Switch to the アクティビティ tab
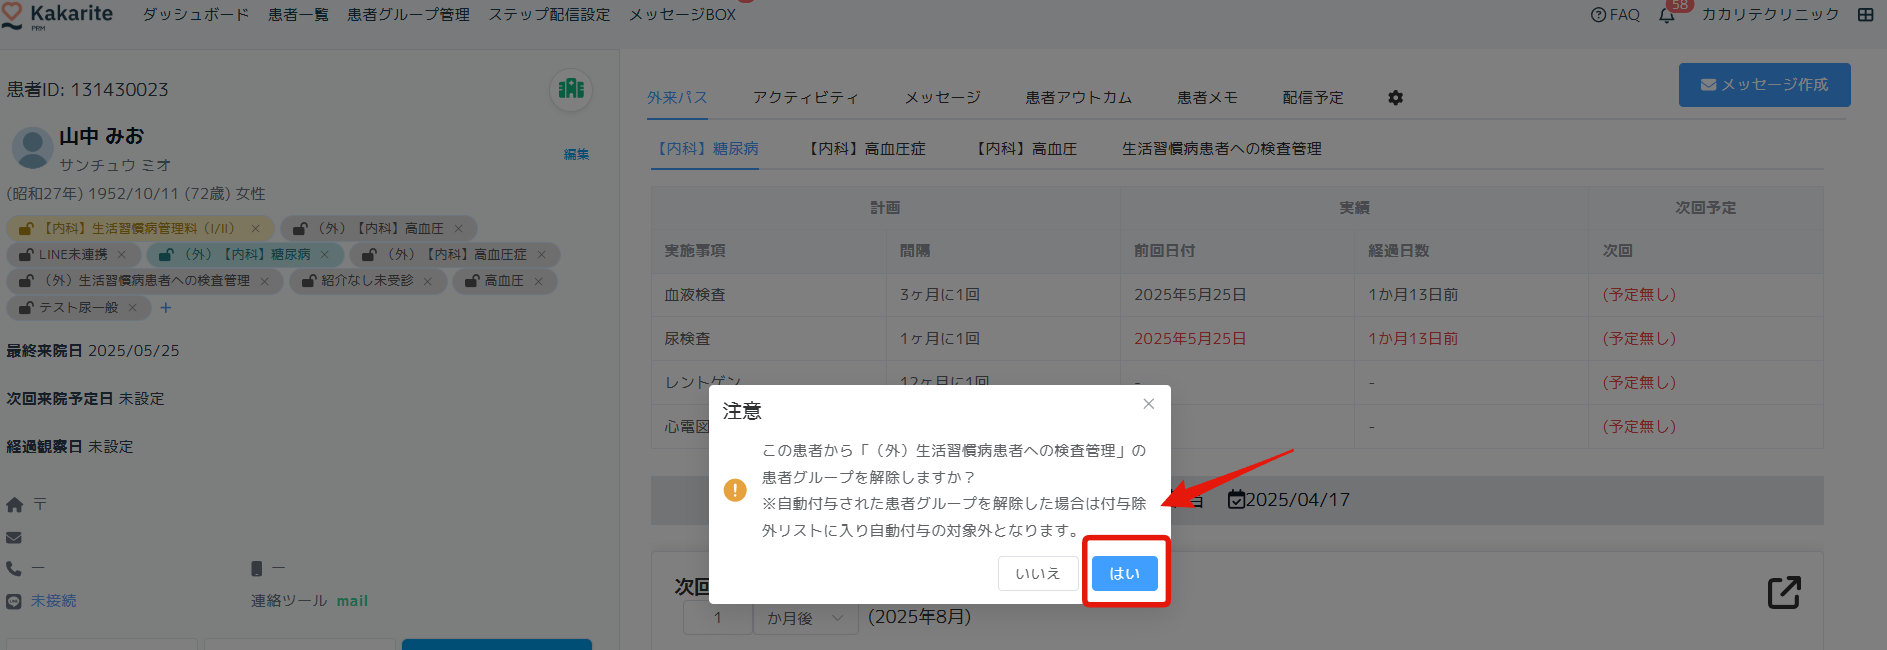The width and height of the screenshot is (1887, 650). (806, 98)
